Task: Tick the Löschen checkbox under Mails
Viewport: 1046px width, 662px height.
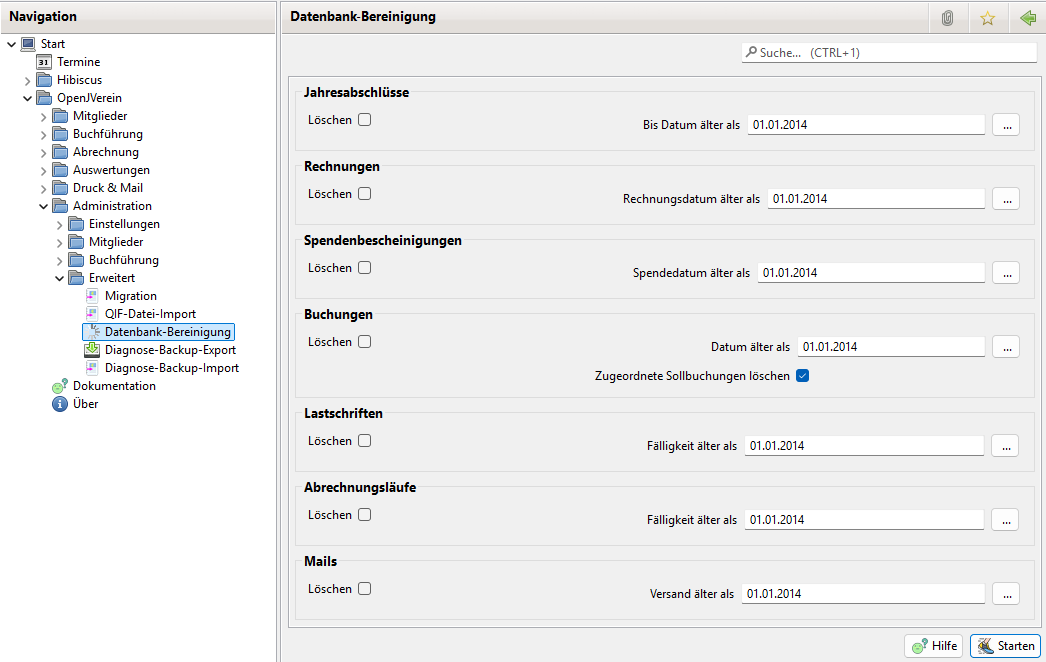Action: click(365, 589)
